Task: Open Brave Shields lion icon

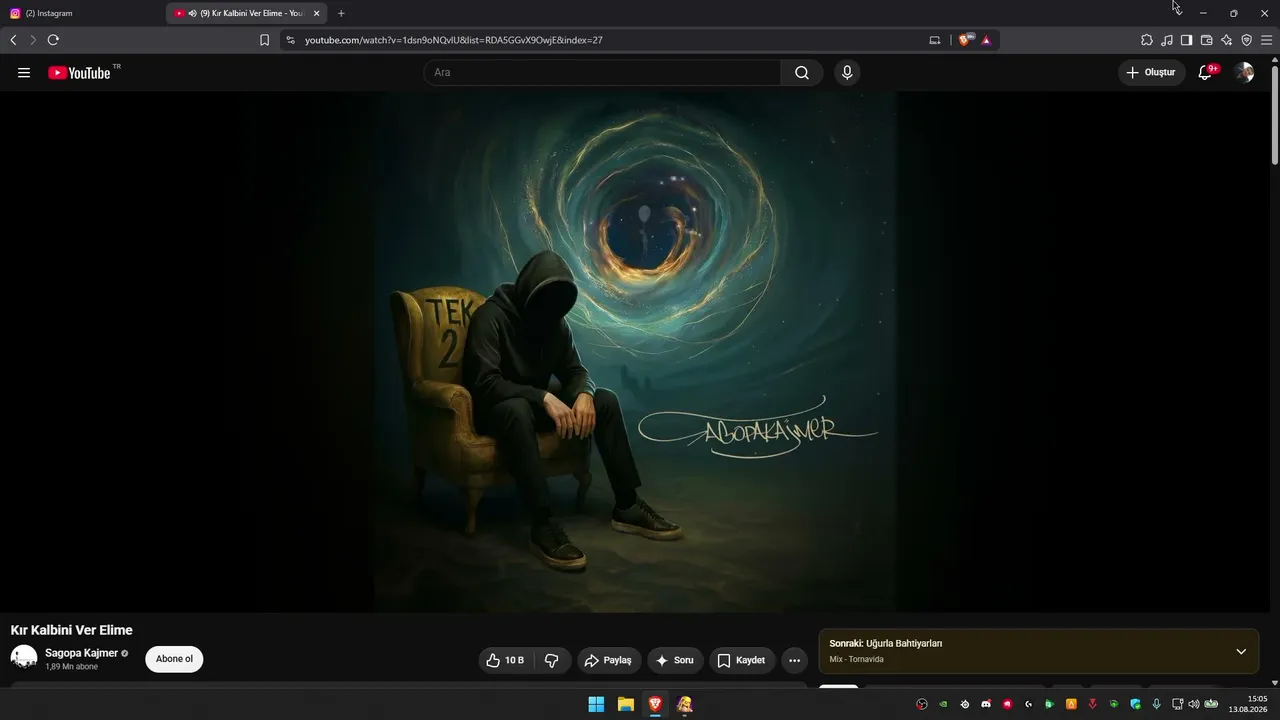Action: pyautogui.click(x=965, y=40)
